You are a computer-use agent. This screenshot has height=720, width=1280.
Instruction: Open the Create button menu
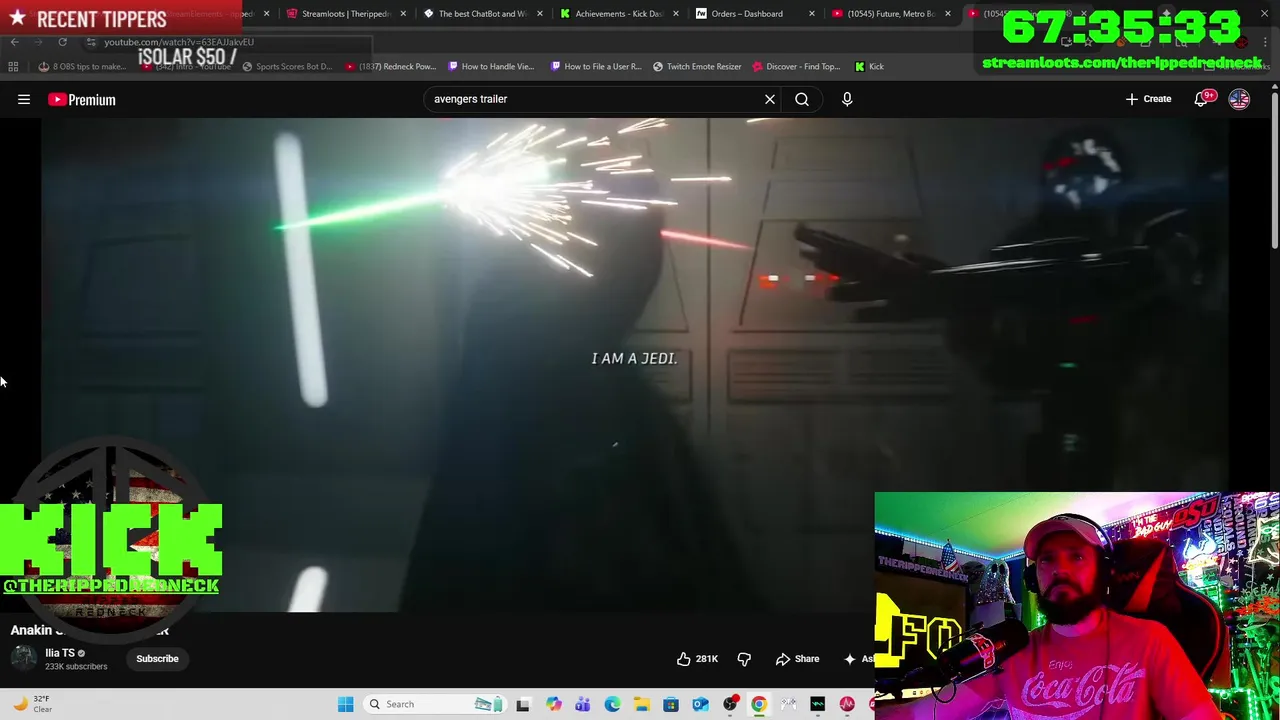1148,99
